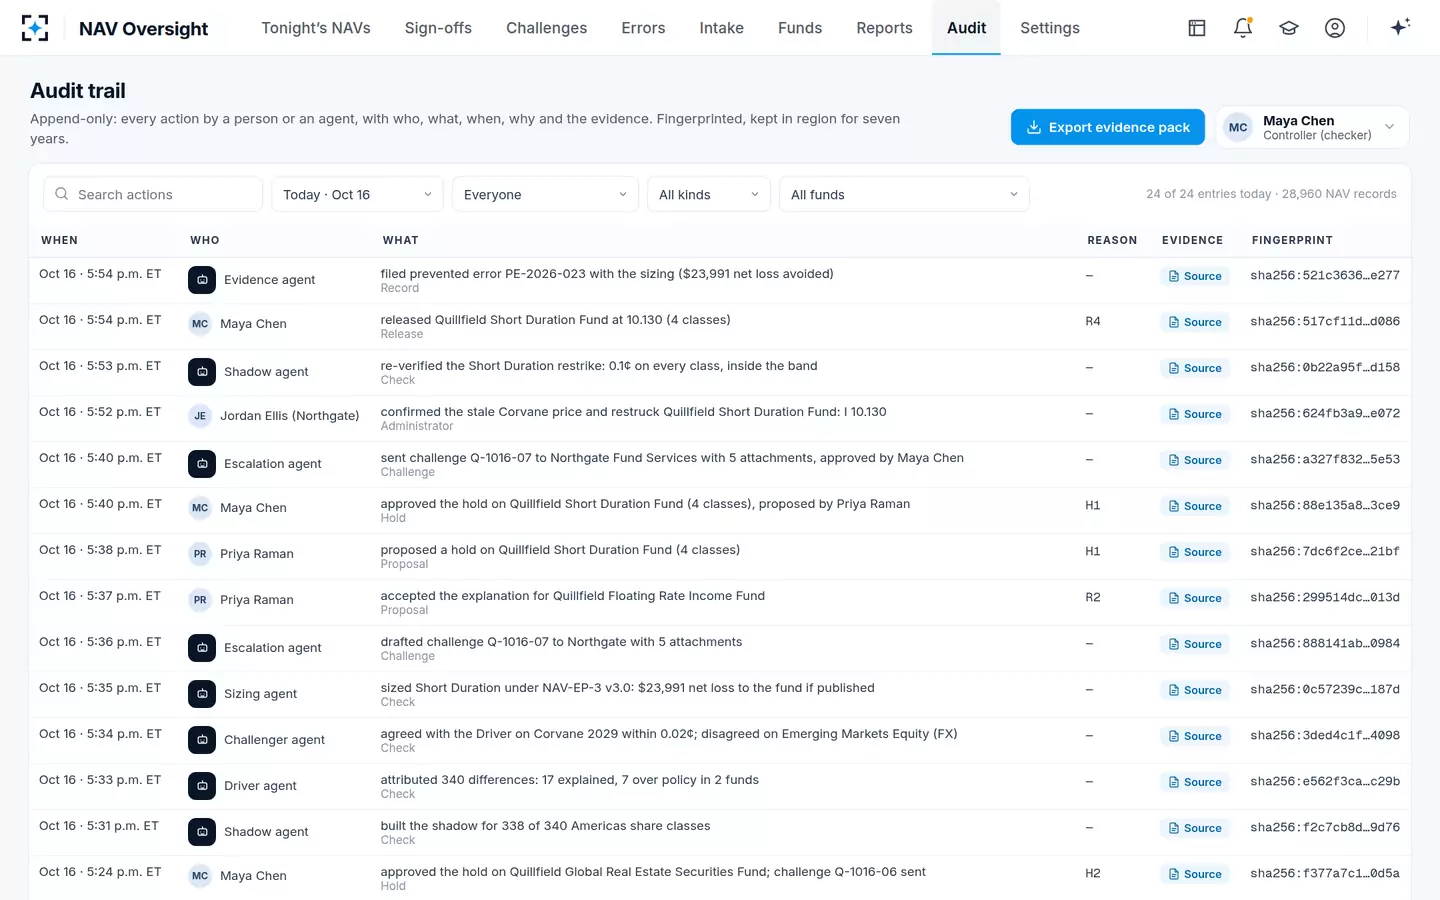Screen dimensions: 1440x900
Task: Focus the Search actions field
Action: (153, 194)
